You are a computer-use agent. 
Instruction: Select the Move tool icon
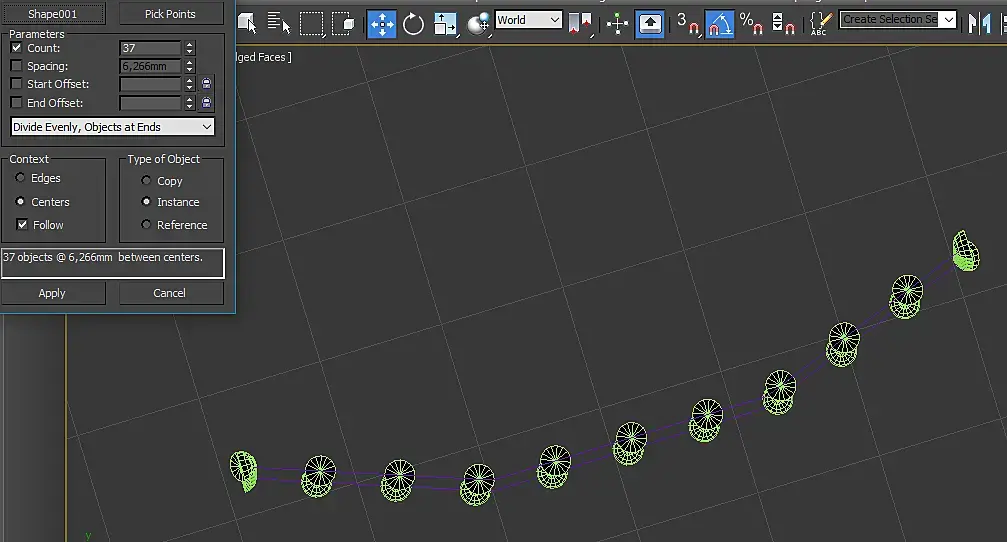point(381,24)
